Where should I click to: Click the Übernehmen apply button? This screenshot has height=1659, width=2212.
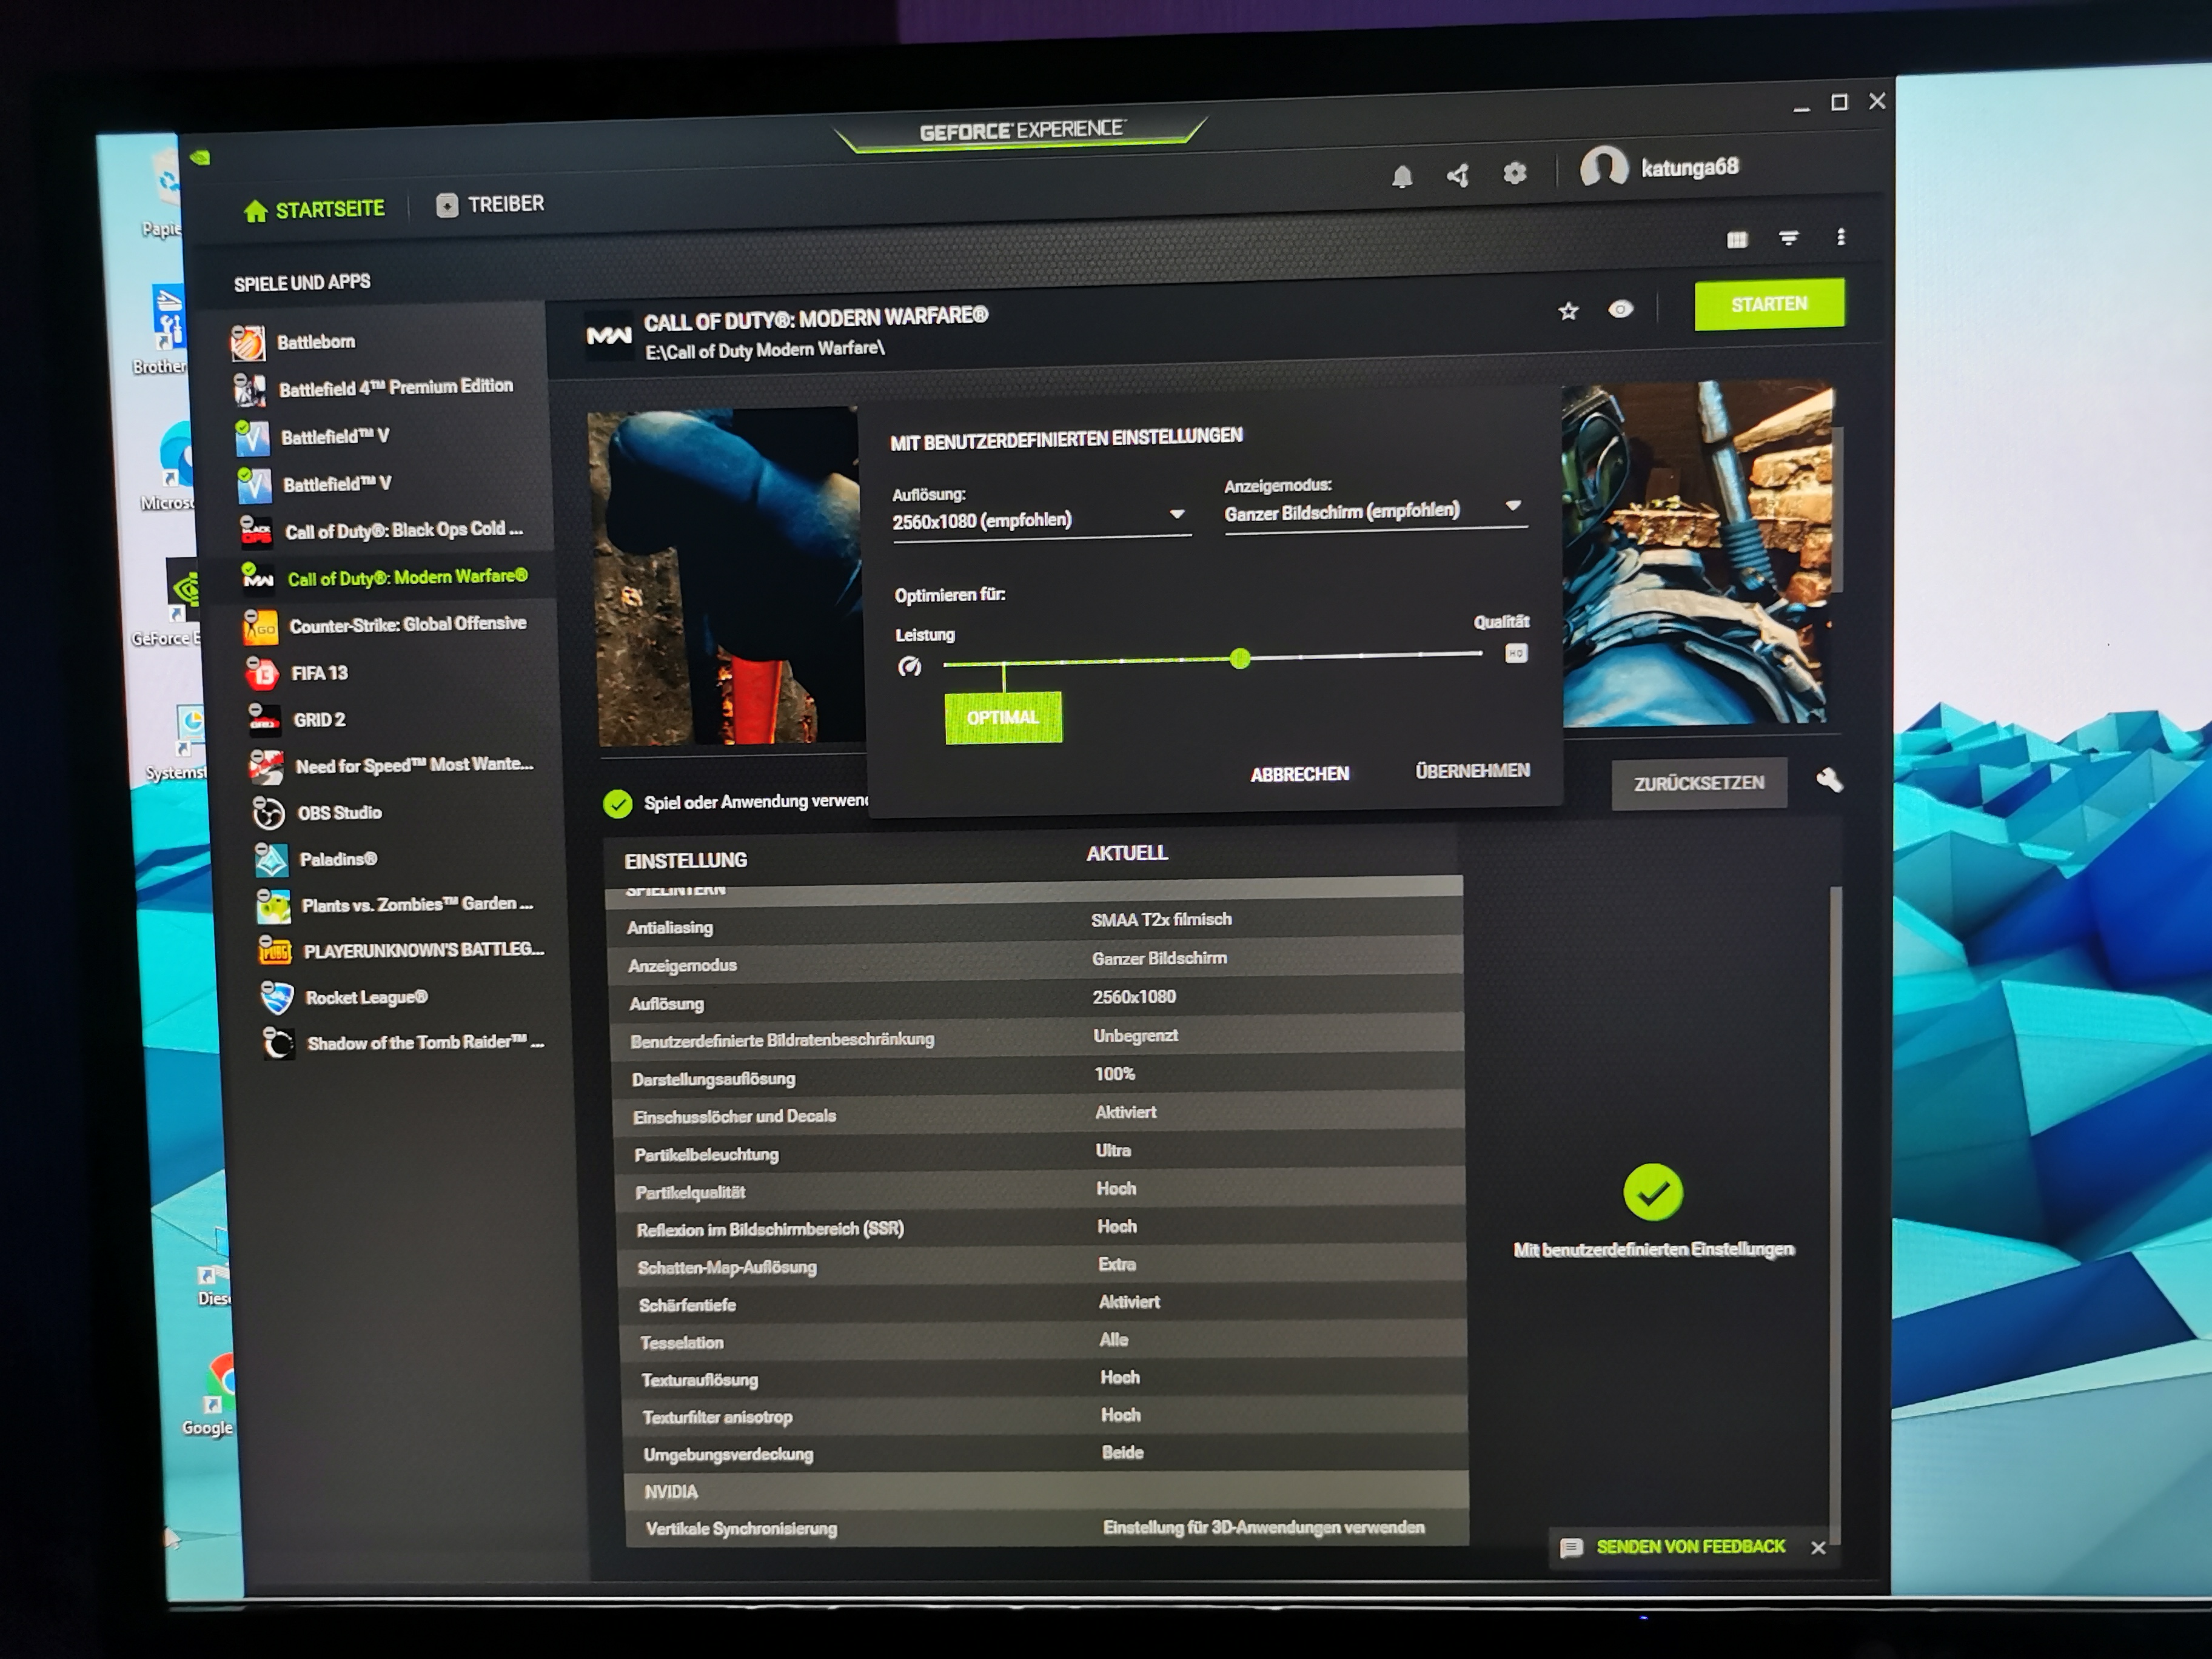point(1472,770)
